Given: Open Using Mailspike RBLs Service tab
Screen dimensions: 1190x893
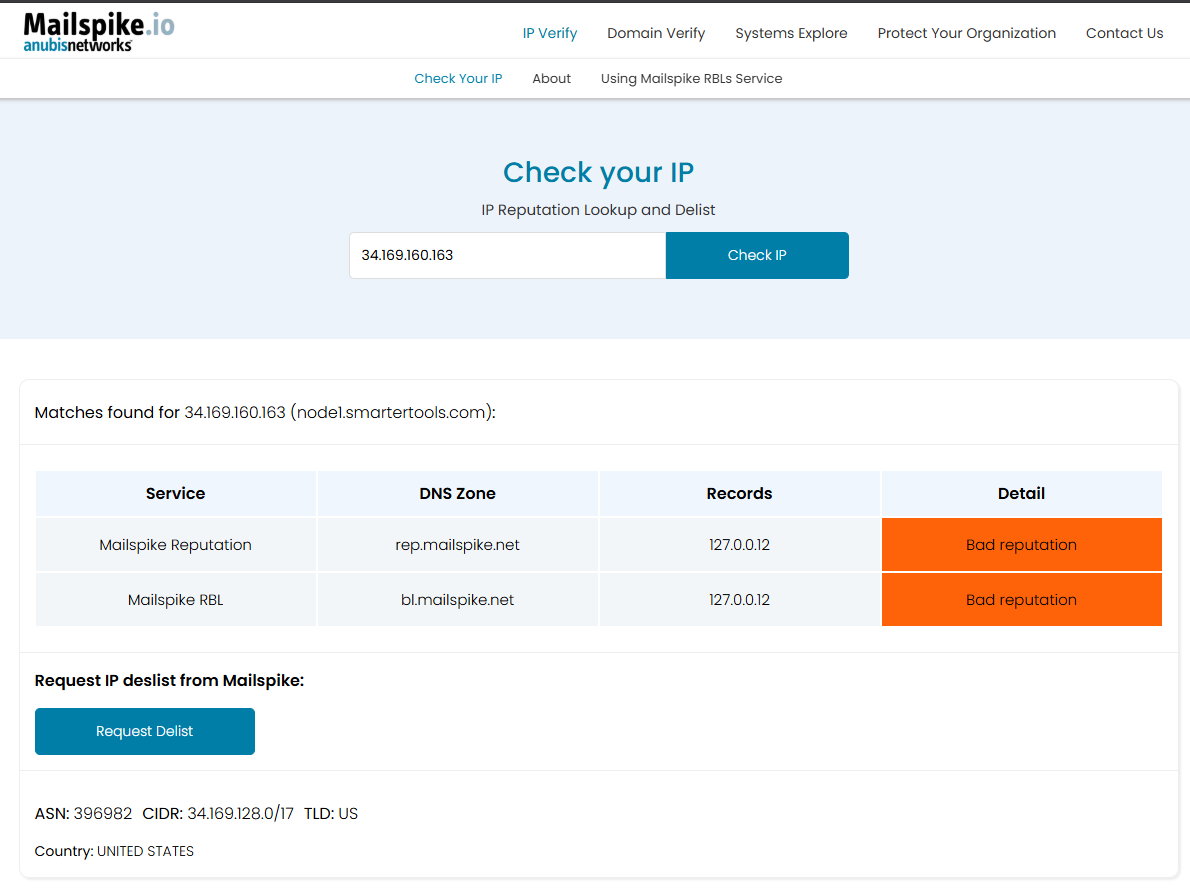Looking at the screenshot, I should point(691,78).
